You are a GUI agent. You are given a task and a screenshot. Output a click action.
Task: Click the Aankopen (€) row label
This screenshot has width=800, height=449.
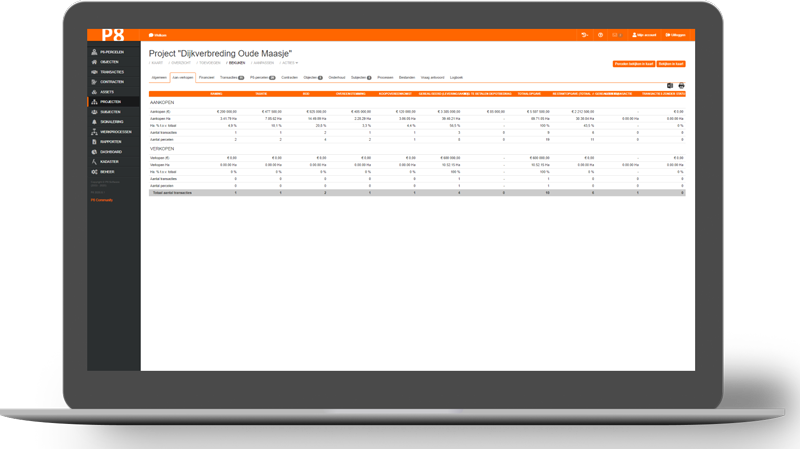pos(160,111)
